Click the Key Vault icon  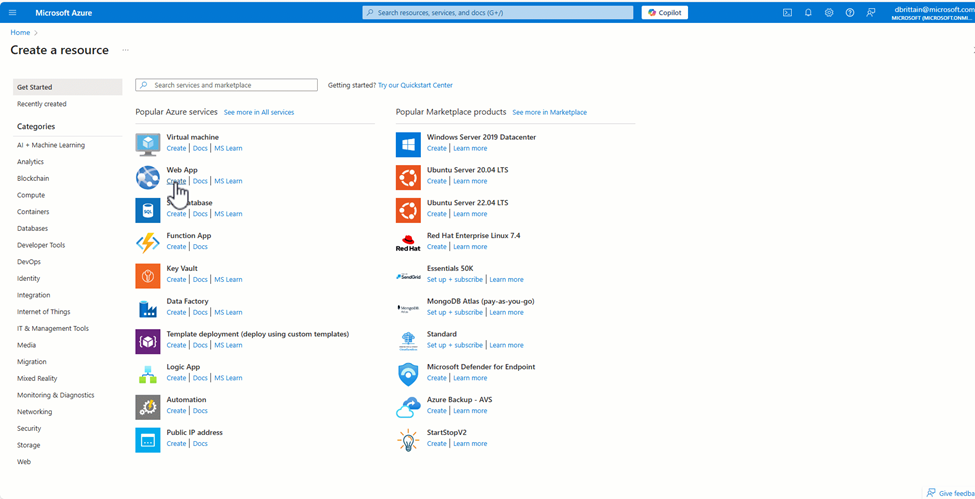pos(148,276)
